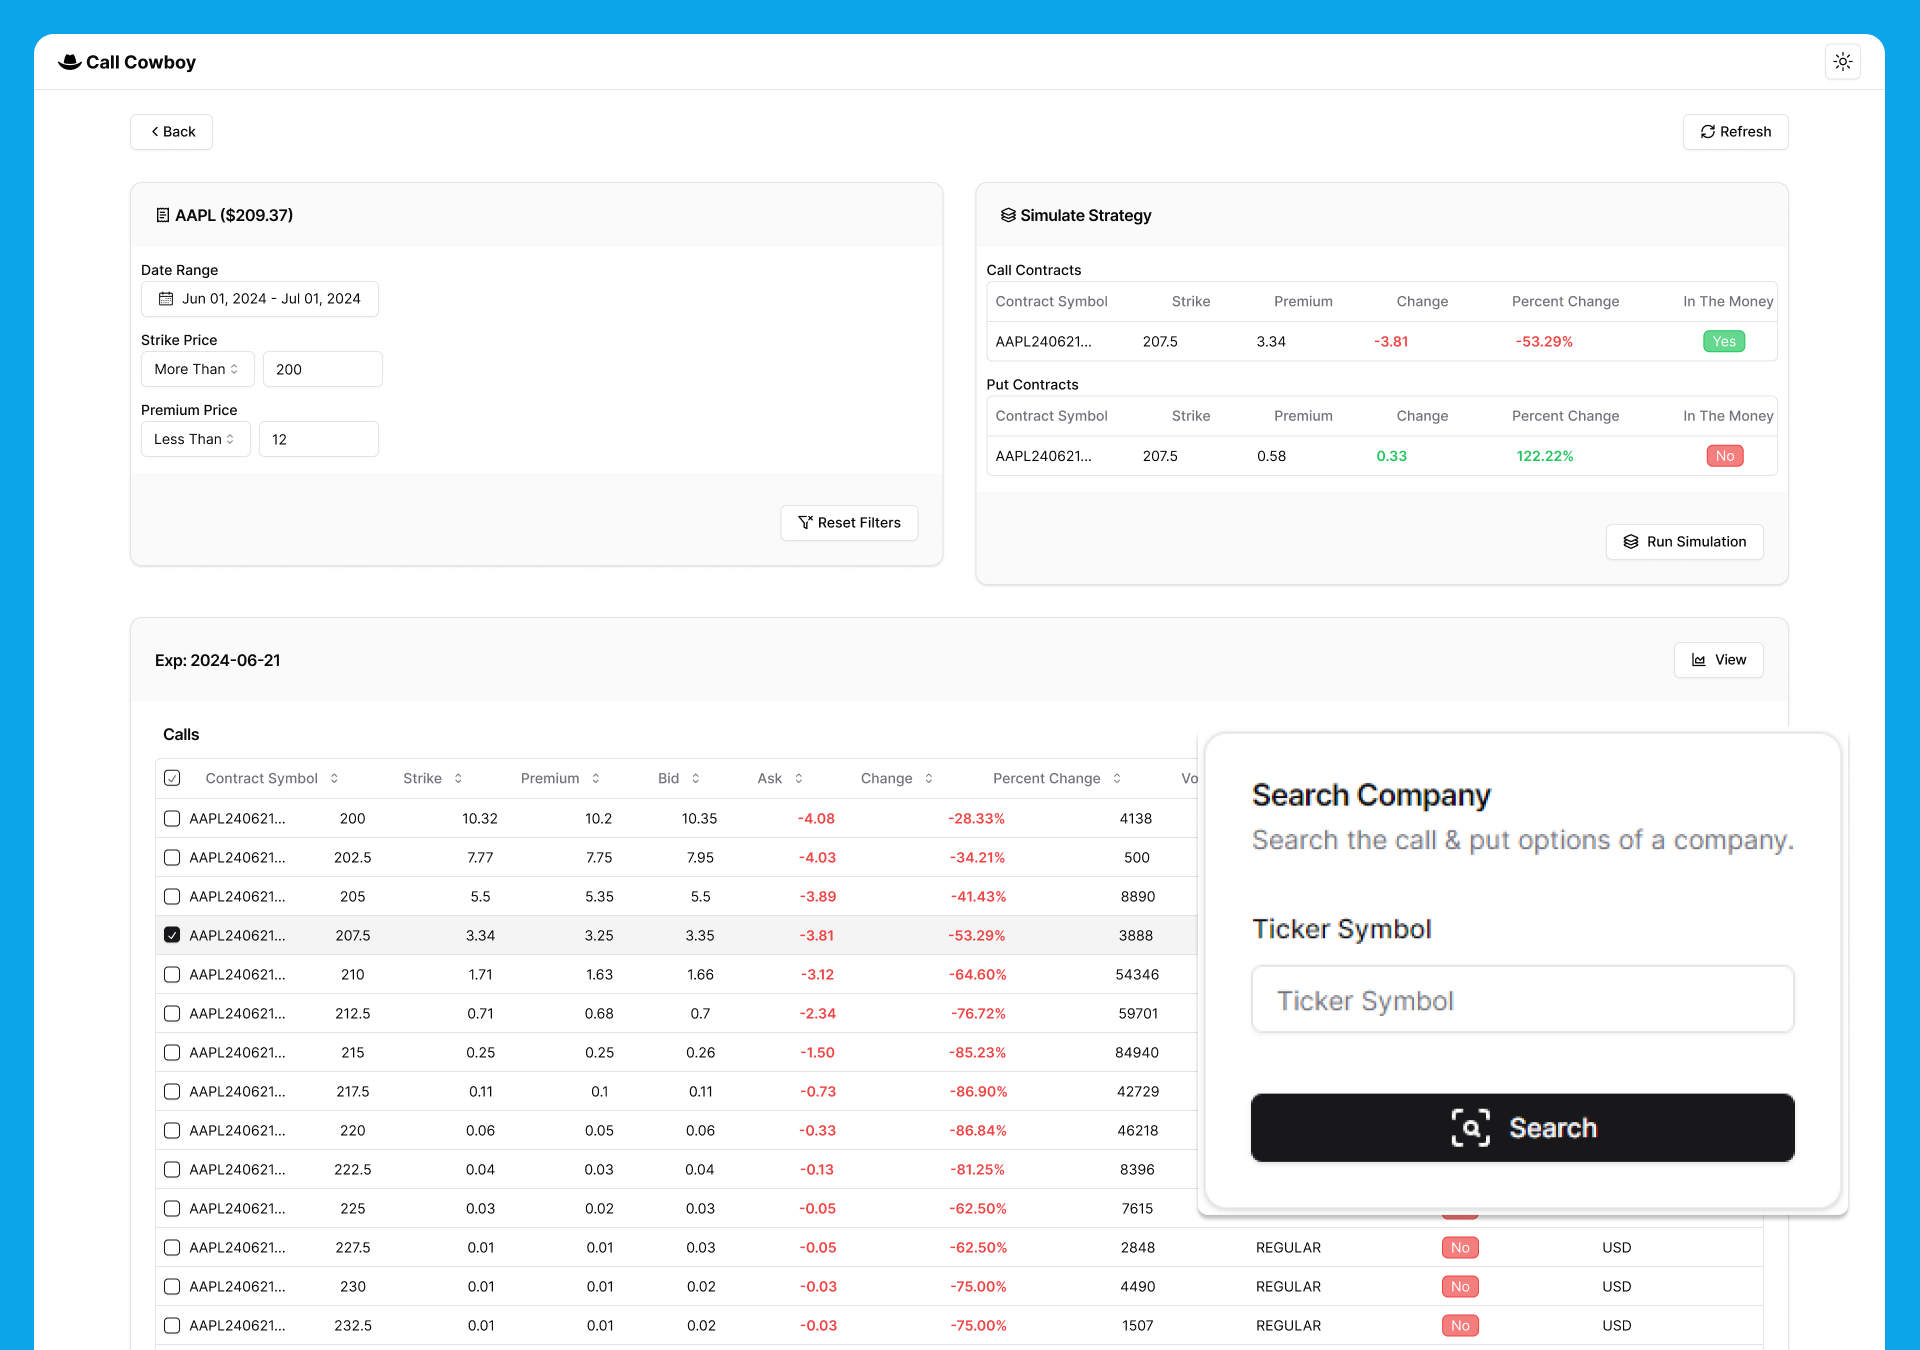1920x1350 pixels.
Task: Edit the premium price value 12
Action: pyautogui.click(x=318, y=439)
